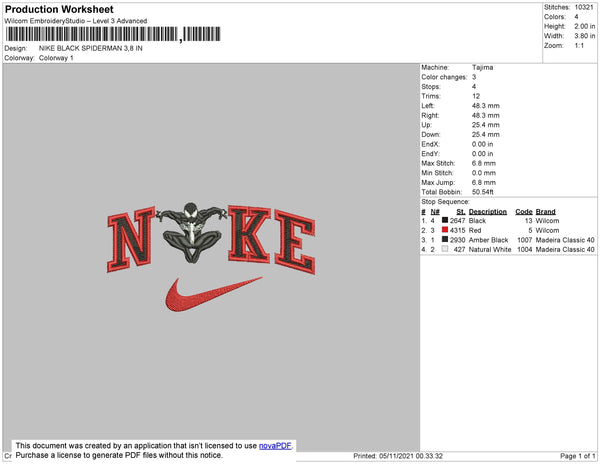Select the Natural White color swatch
The height and width of the screenshot is (464, 600).
pyautogui.click(x=445, y=249)
